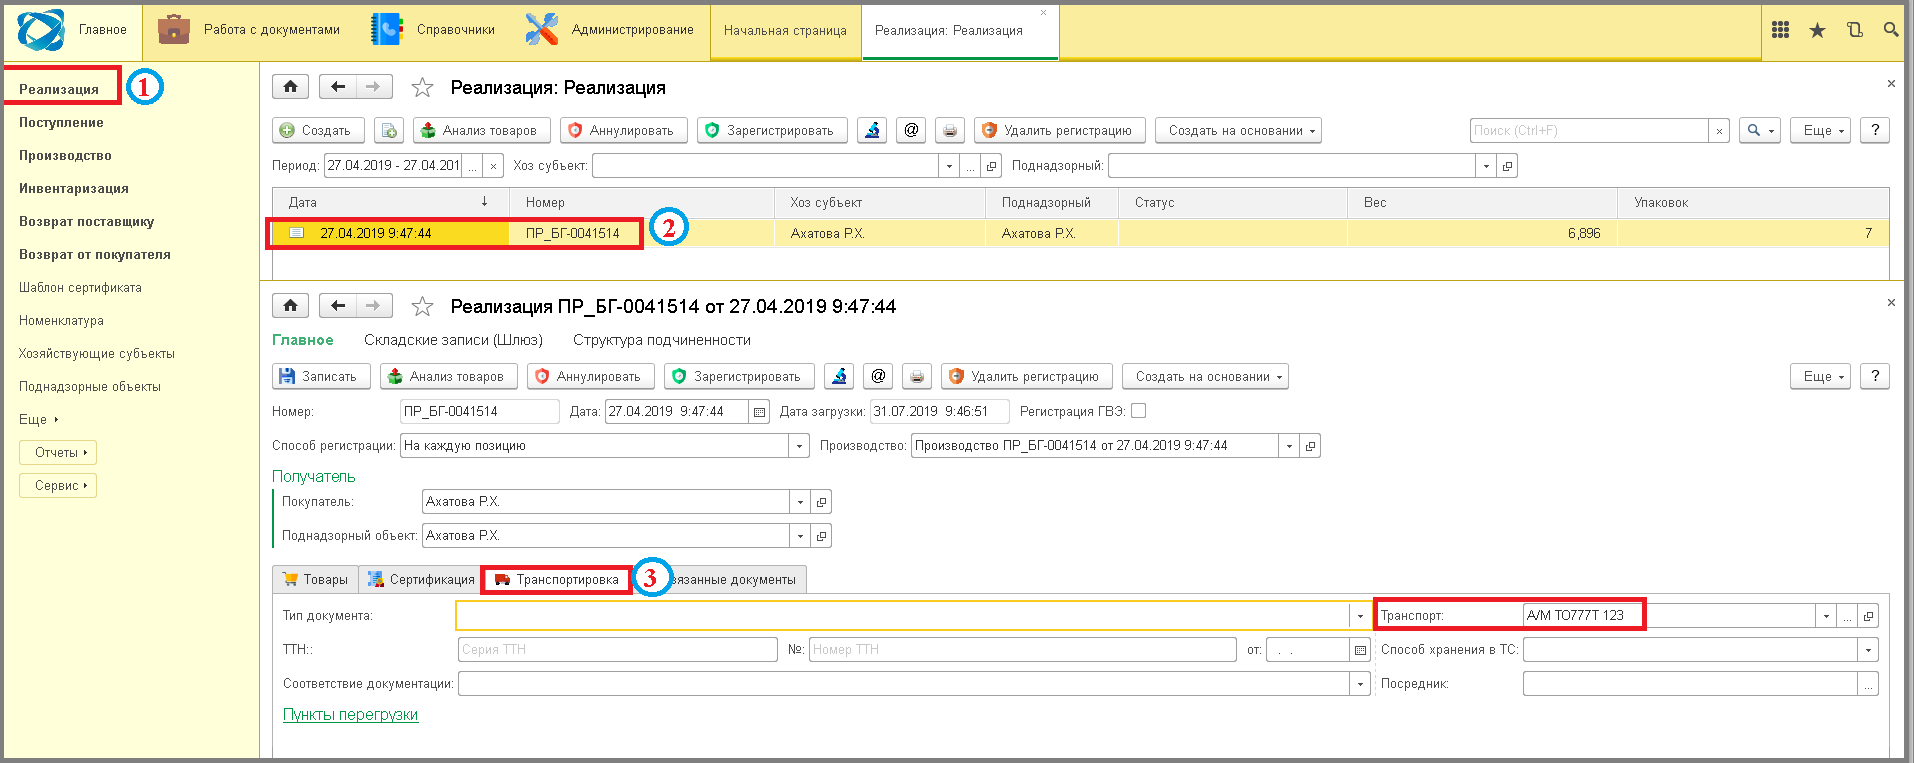The height and width of the screenshot is (763, 1914).
Task: Expand the Тип документа dropdown
Action: (x=1359, y=616)
